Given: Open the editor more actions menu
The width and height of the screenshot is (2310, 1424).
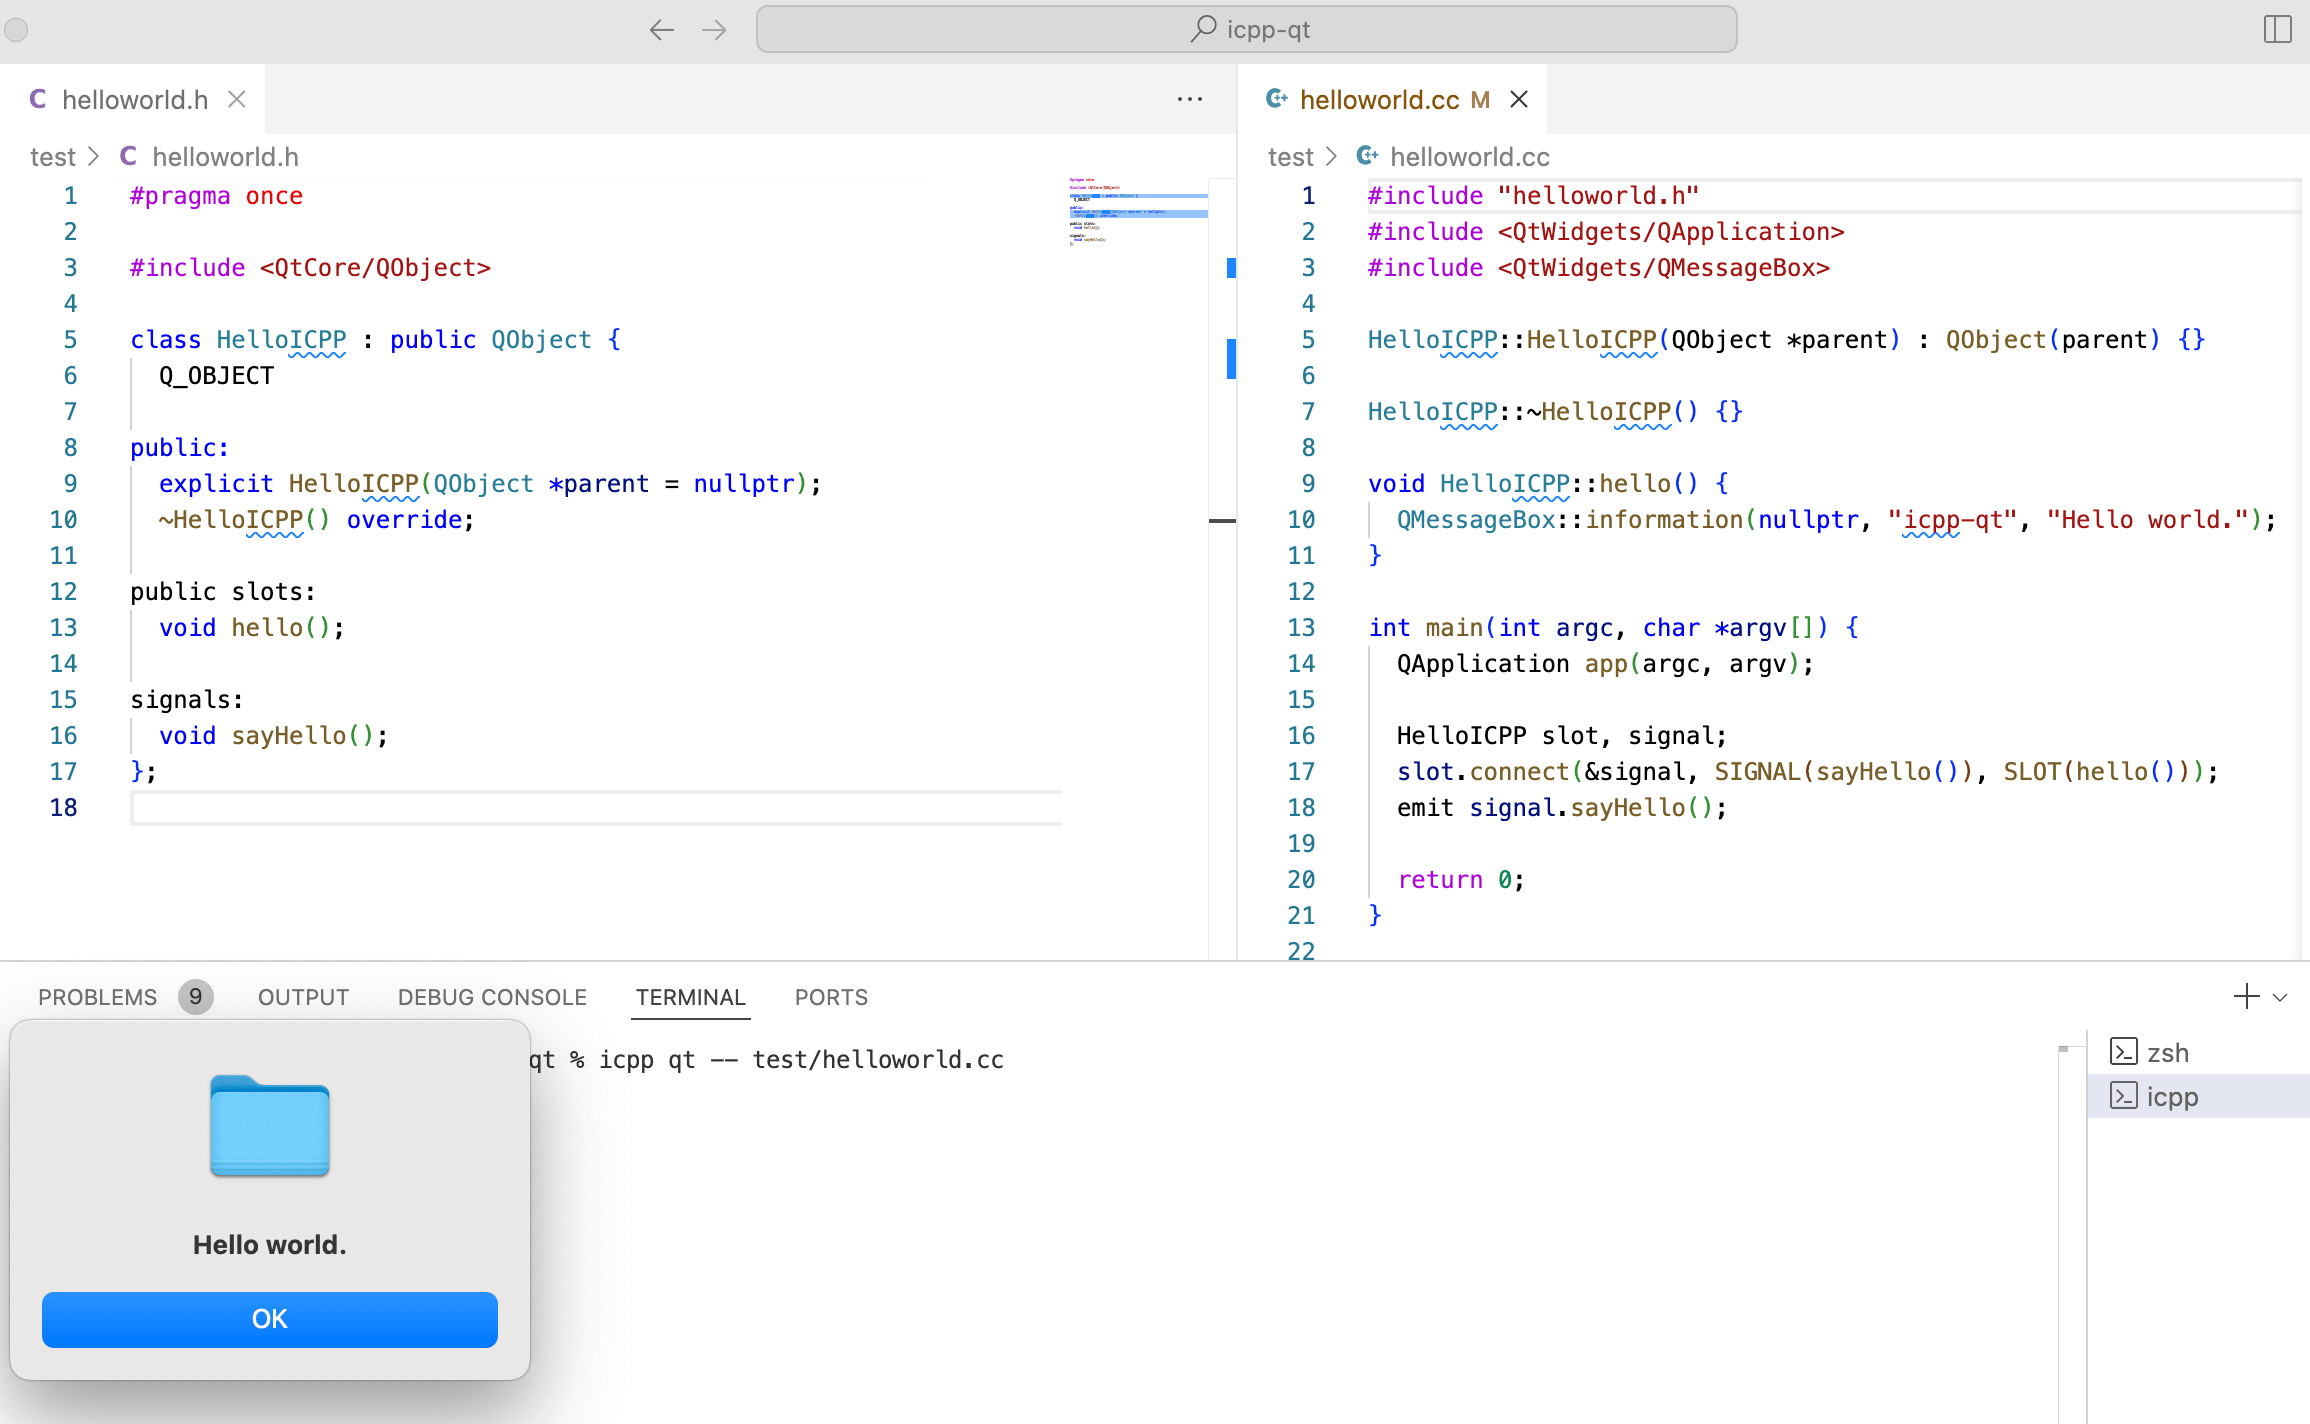Looking at the screenshot, I should pyautogui.click(x=1190, y=99).
